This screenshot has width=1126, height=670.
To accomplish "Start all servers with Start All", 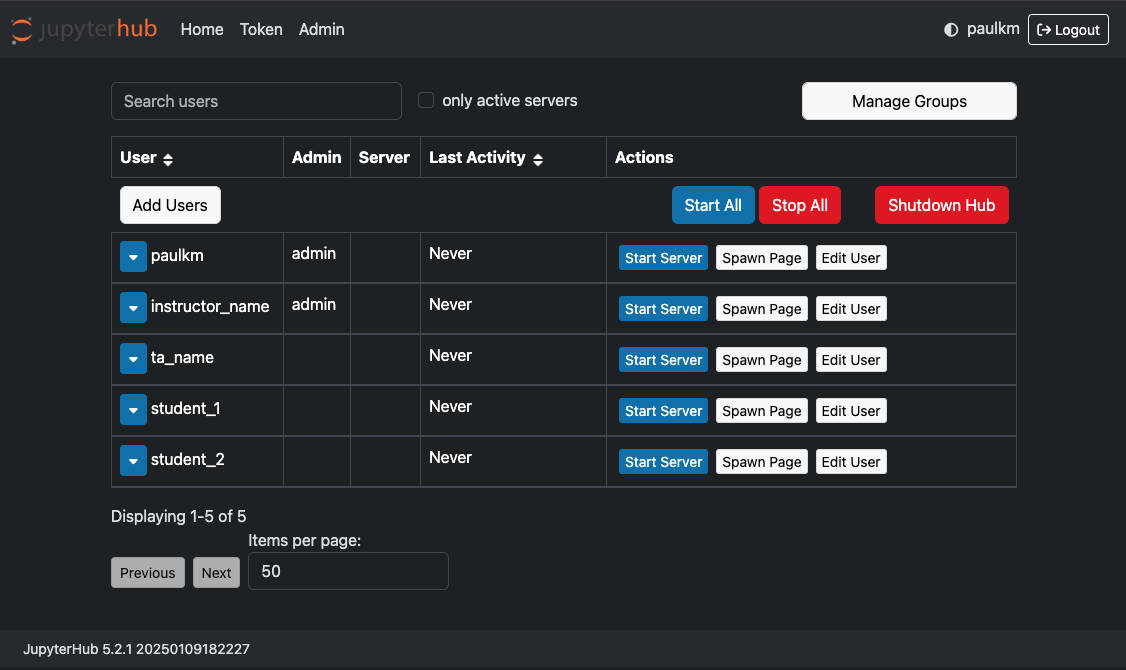I will click(713, 204).
